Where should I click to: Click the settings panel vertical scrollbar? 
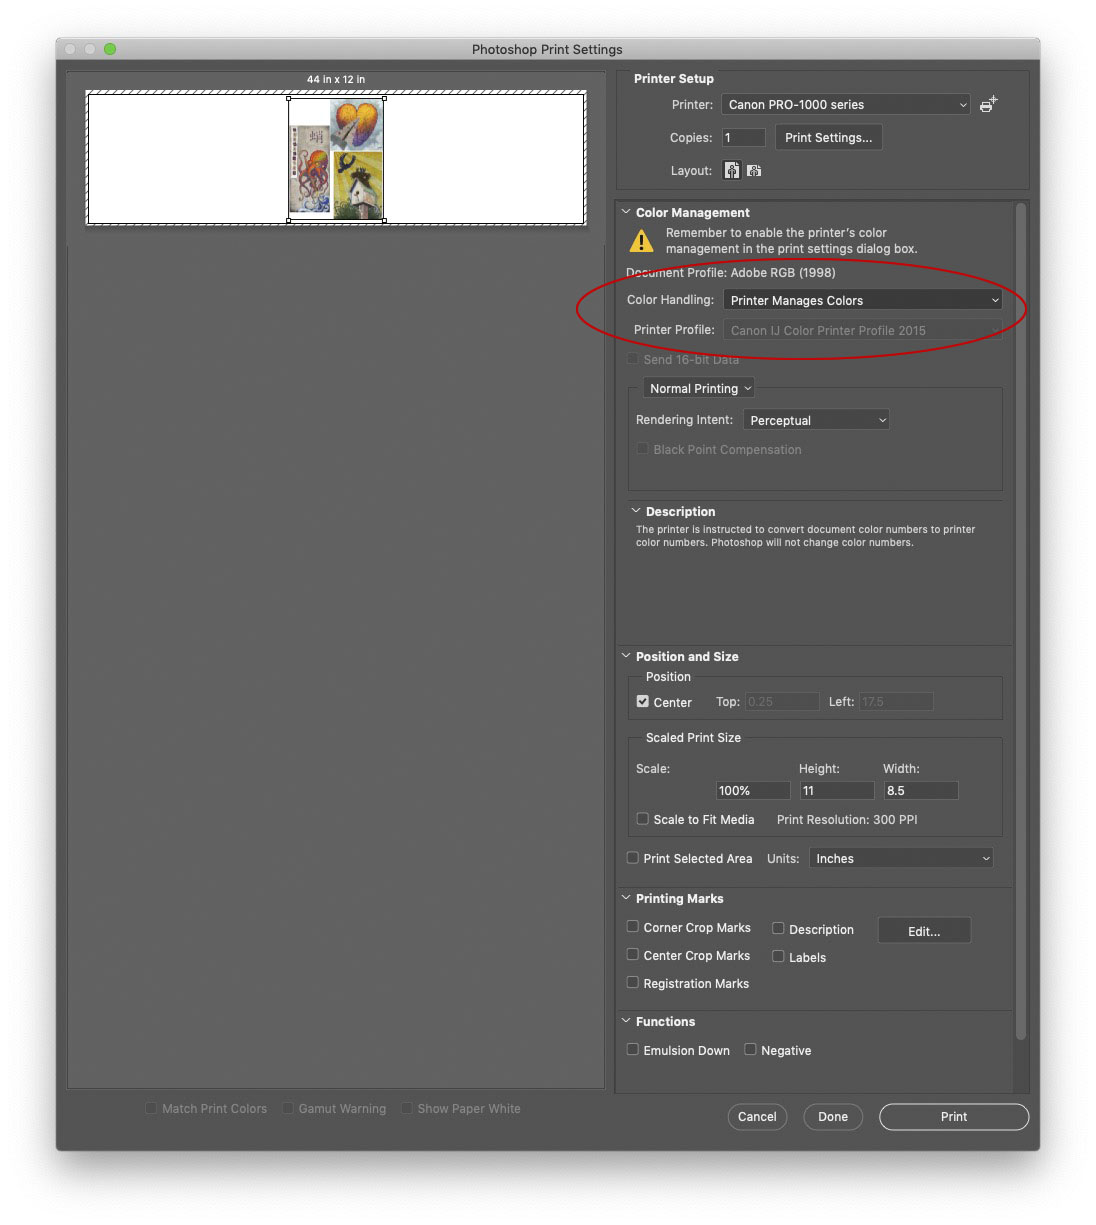tap(1020, 620)
